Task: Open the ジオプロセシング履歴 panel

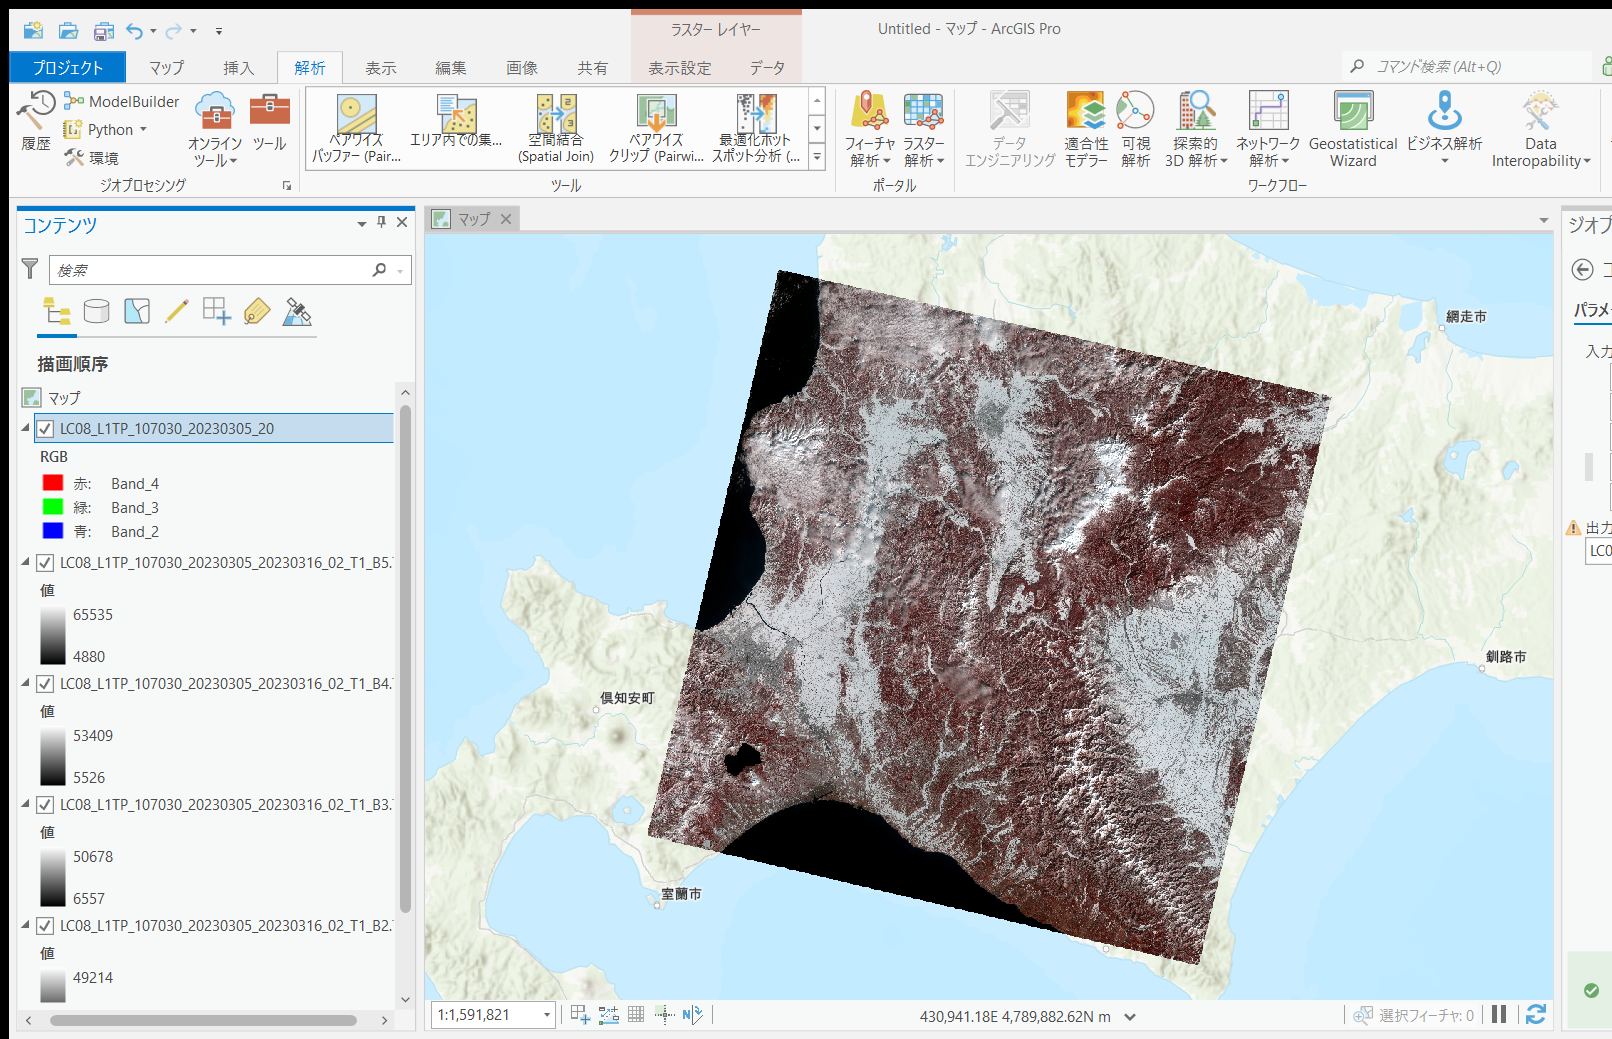Action: 36,120
